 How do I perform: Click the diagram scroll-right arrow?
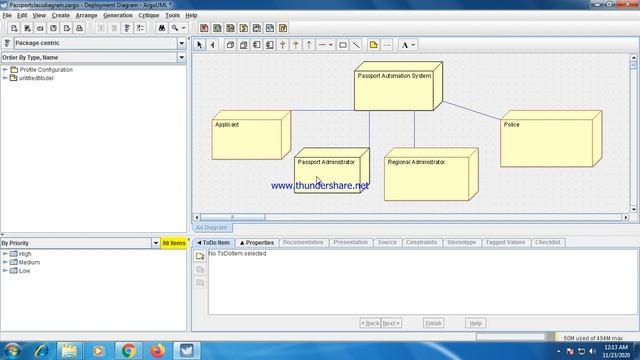click(x=625, y=218)
